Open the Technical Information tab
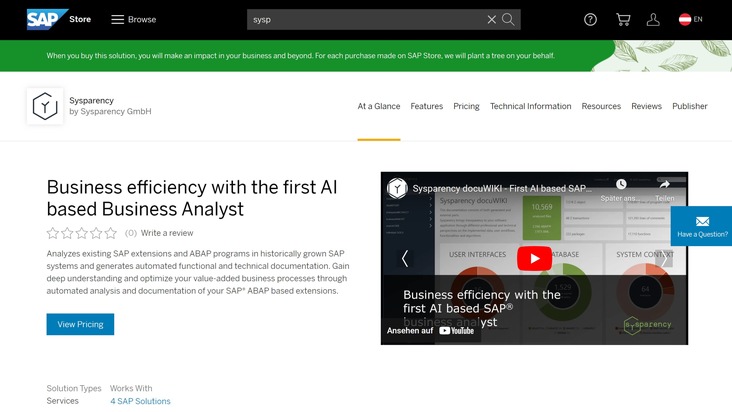Screen dimensions: 732x412 click(530, 106)
